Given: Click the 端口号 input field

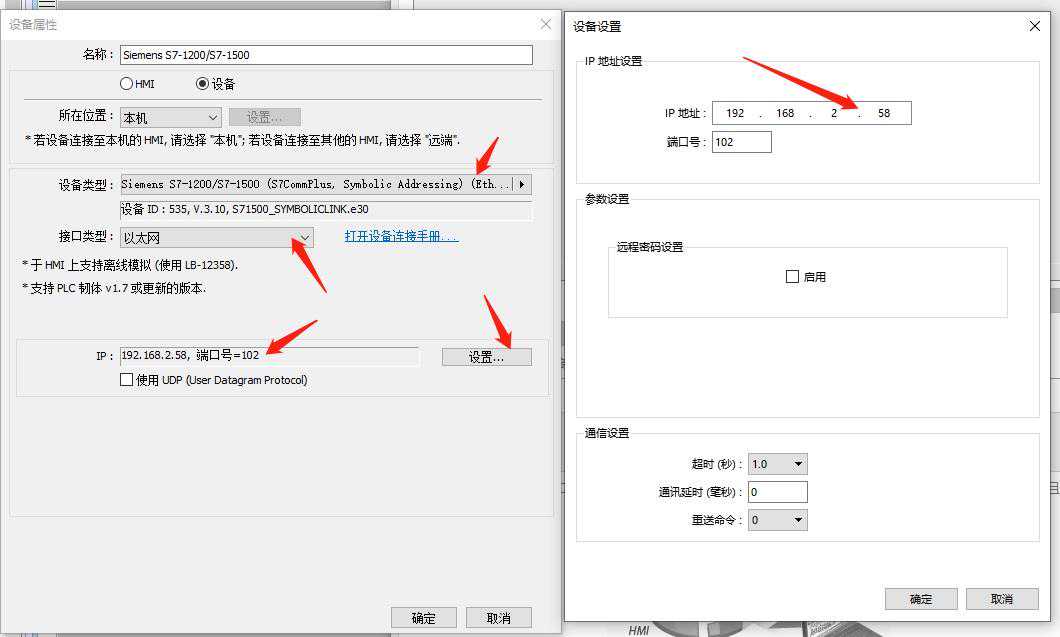Looking at the screenshot, I should (x=741, y=142).
